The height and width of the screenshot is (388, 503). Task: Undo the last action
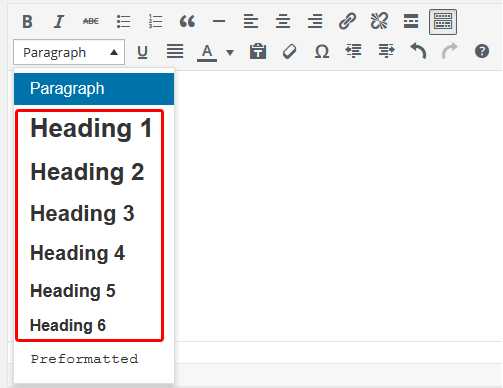pyautogui.click(x=418, y=51)
